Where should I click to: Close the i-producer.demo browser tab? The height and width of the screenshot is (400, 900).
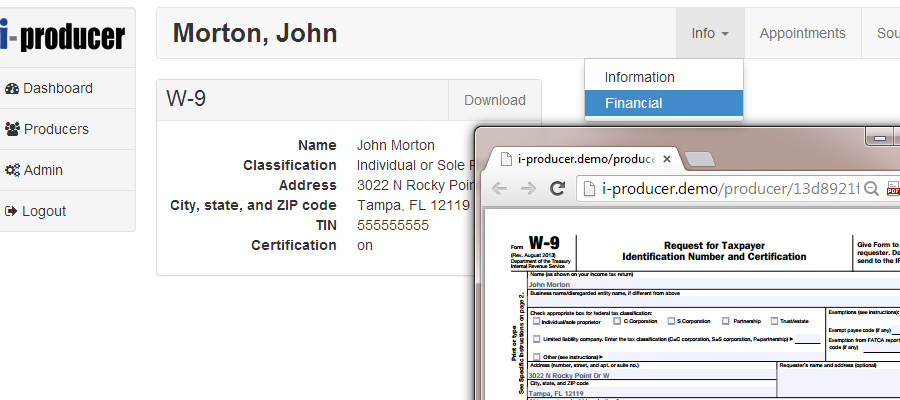(x=667, y=158)
